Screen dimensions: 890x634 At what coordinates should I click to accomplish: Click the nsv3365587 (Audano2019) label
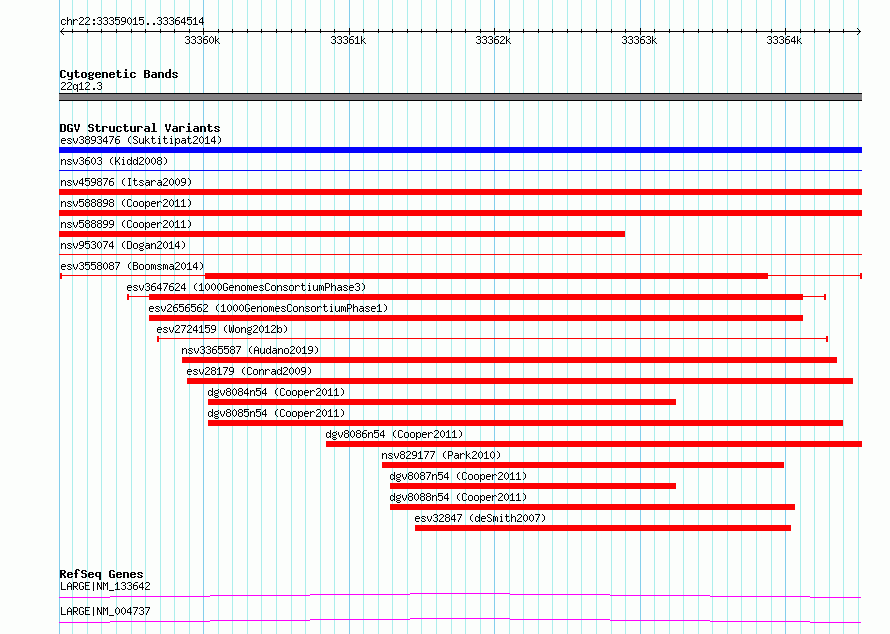tap(250, 350)
